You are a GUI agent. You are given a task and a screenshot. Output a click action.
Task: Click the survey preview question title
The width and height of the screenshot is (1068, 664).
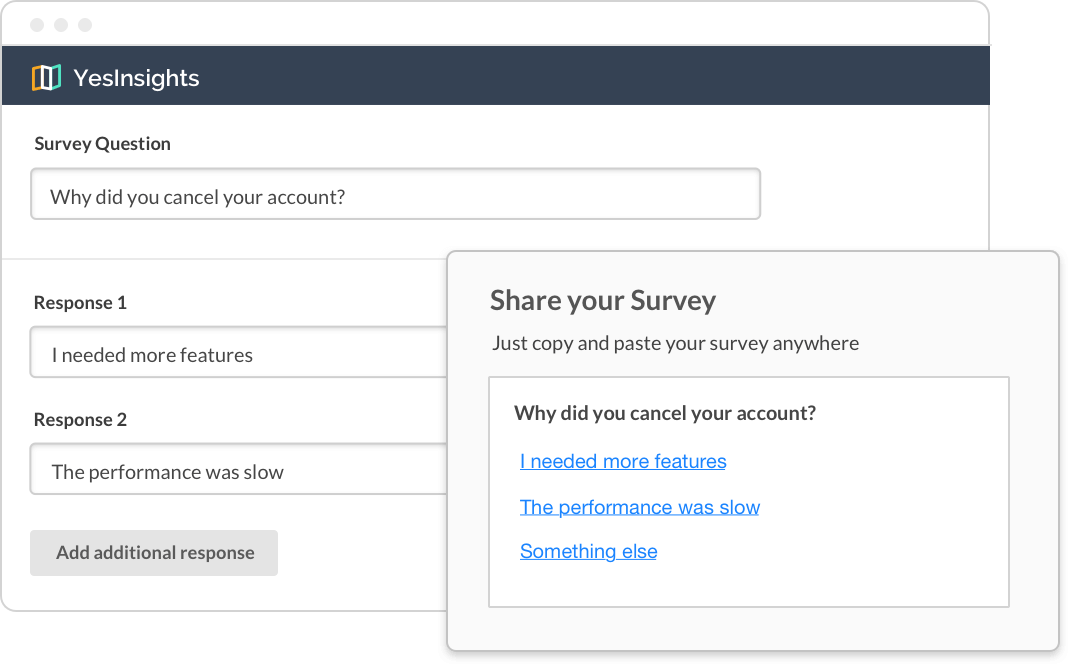(666, 413)
